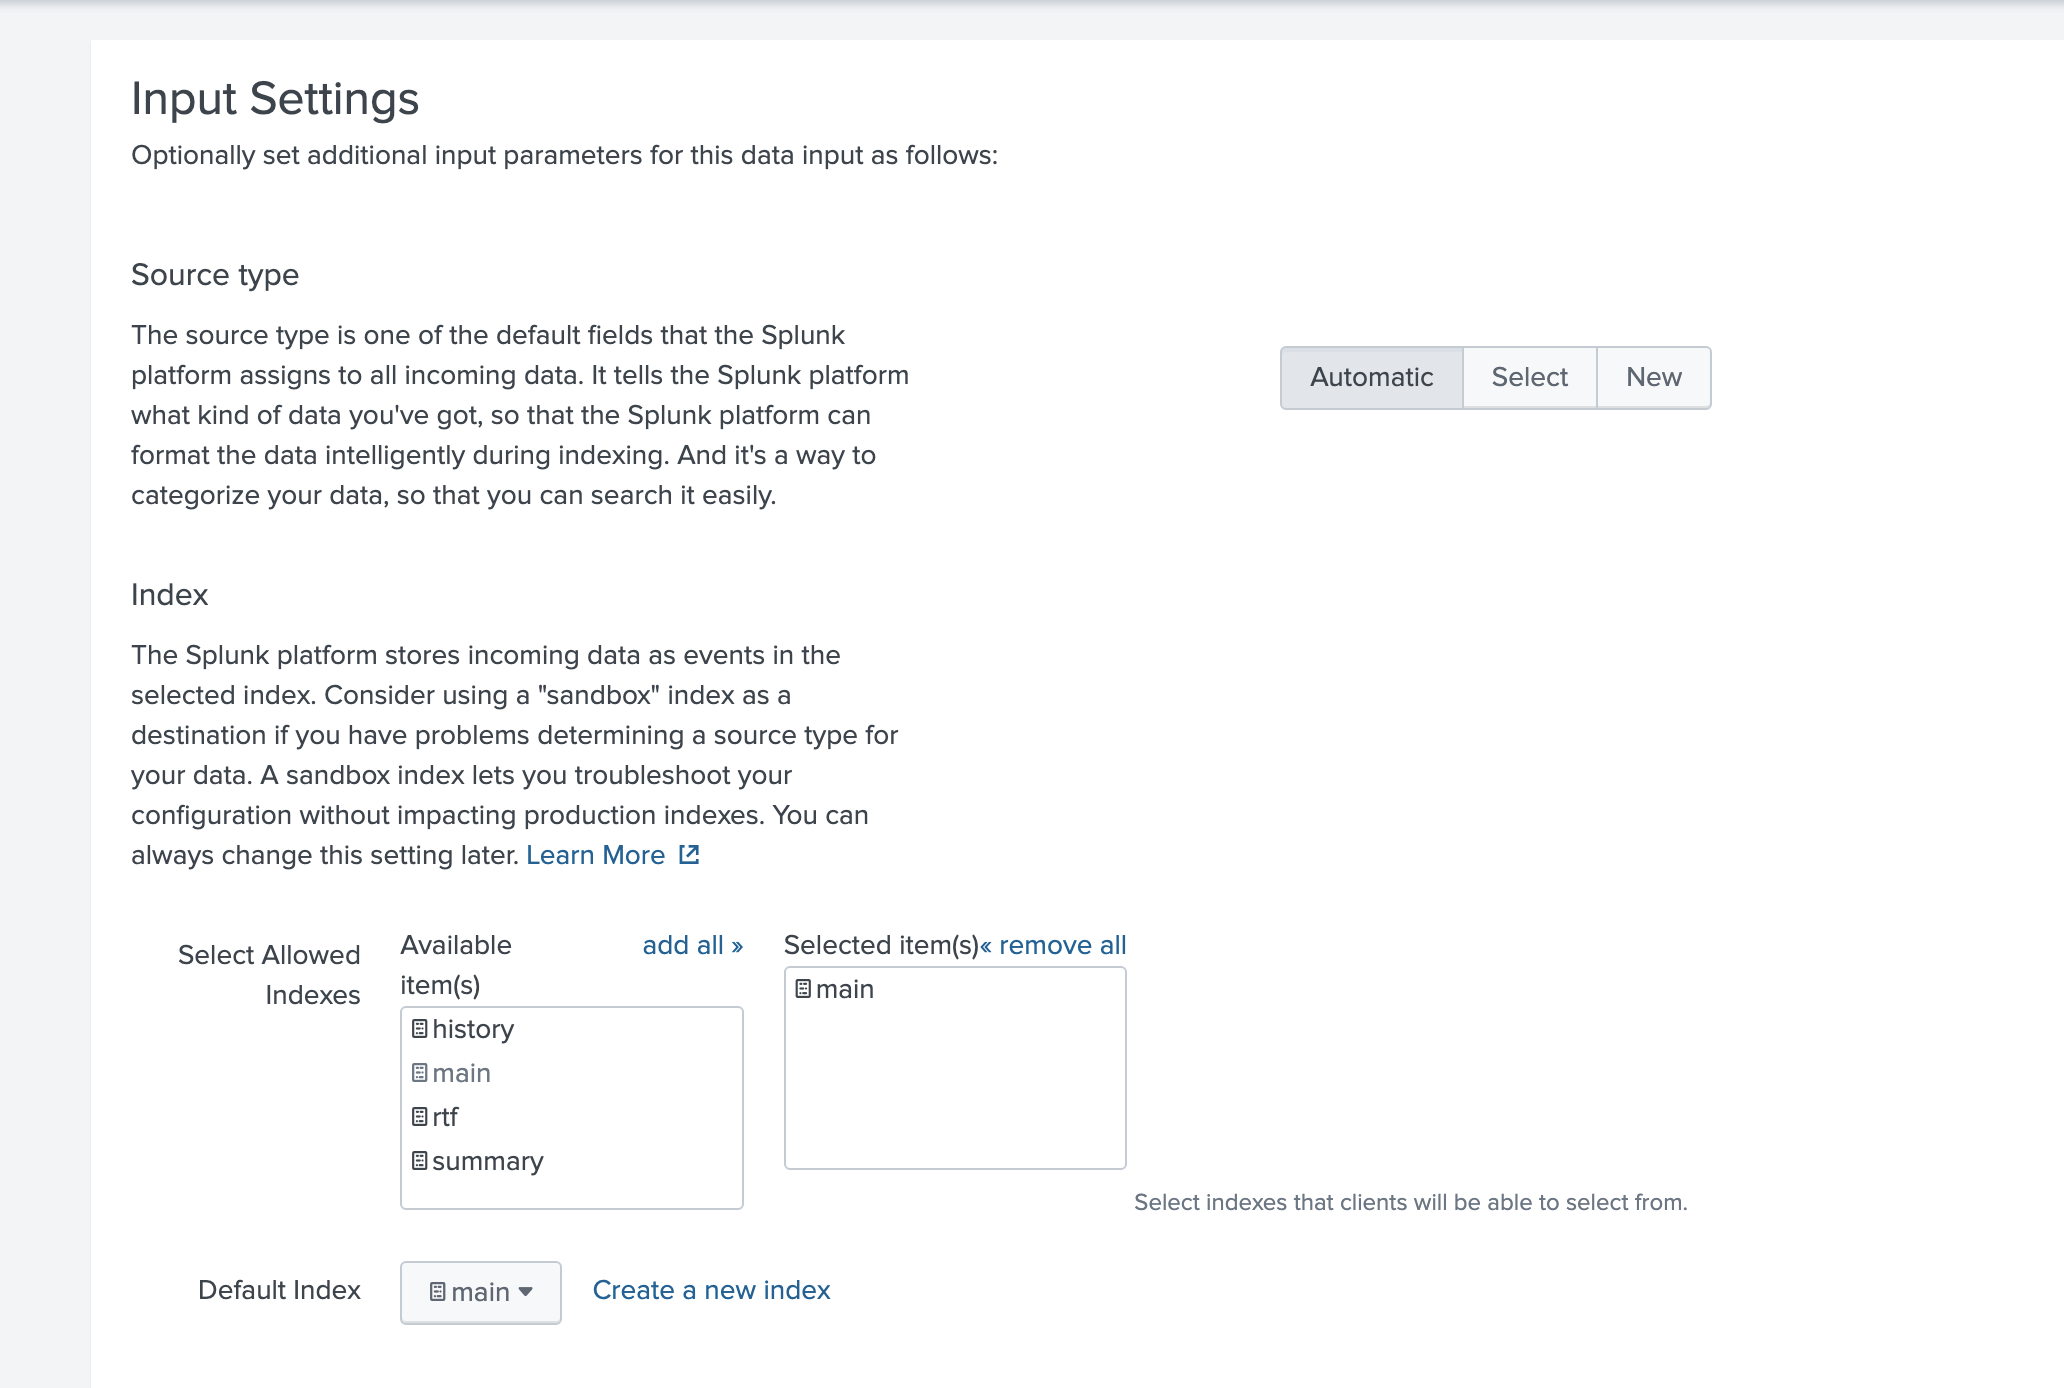This screenshot has width=2064, height=1388.
Task: Add summary index to selected items
Action: pos(488,1161)
